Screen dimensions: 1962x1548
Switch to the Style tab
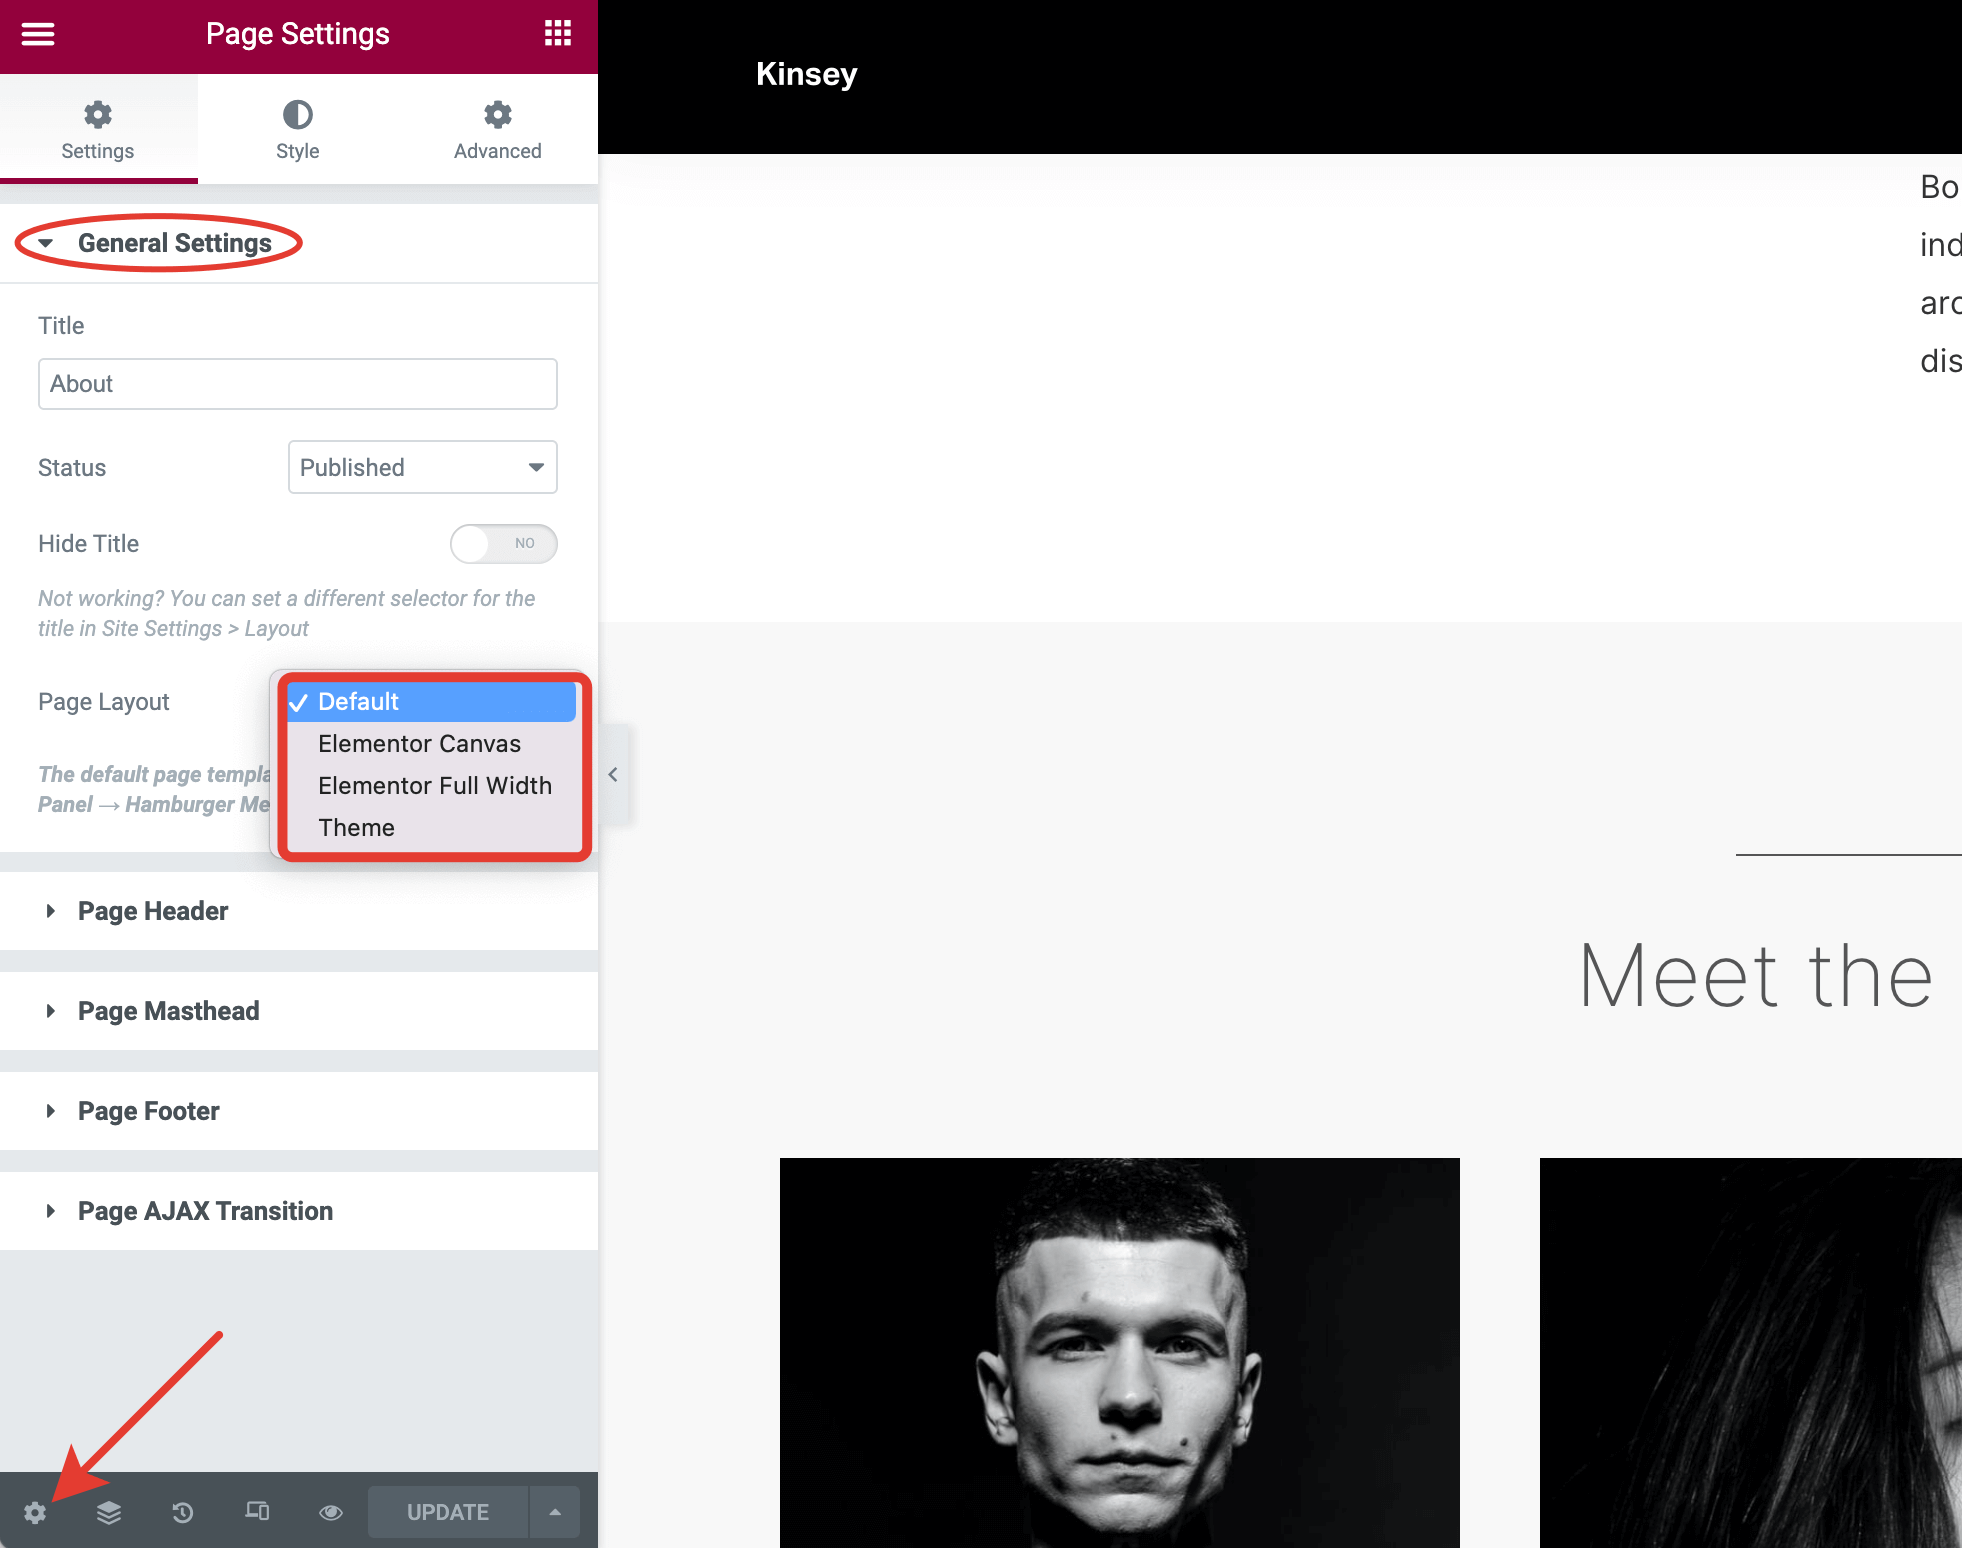pyautogui.click(x=297, y=130)
